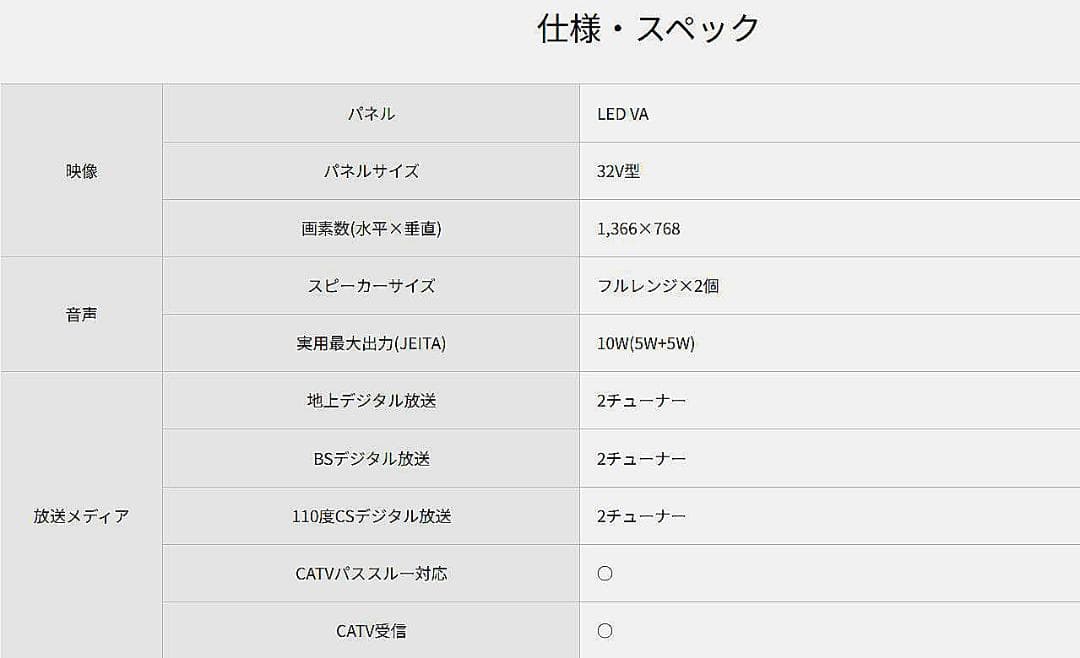
Task: Click the 画素数(水平×垂直) label
Action: (x=371, y=228)
